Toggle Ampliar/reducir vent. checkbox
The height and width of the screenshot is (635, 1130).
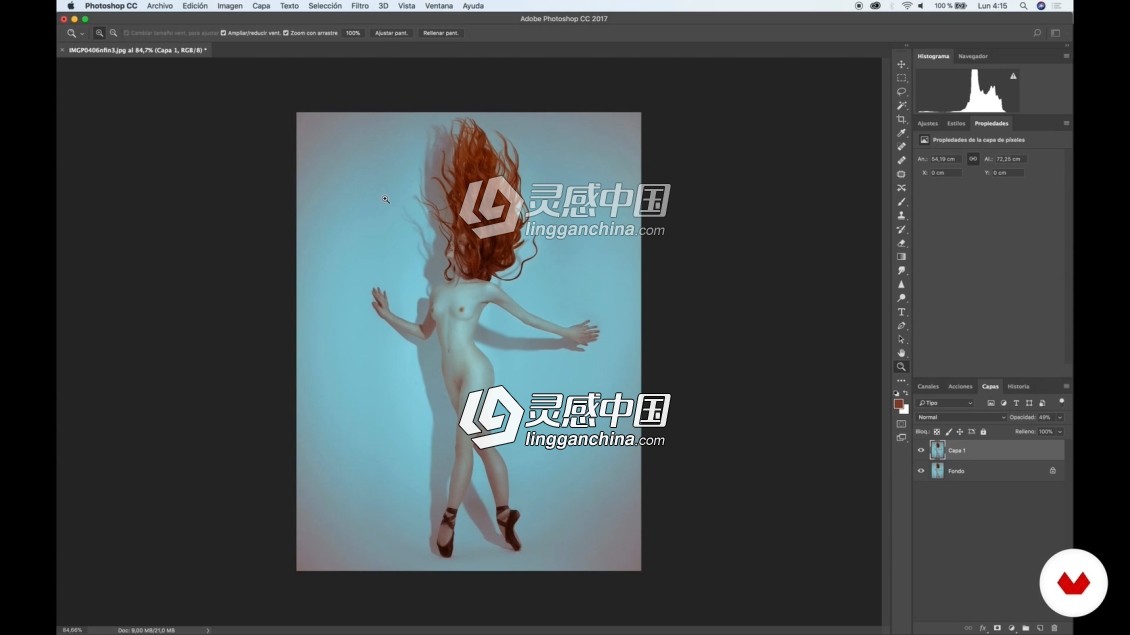(x=223, y=33)
